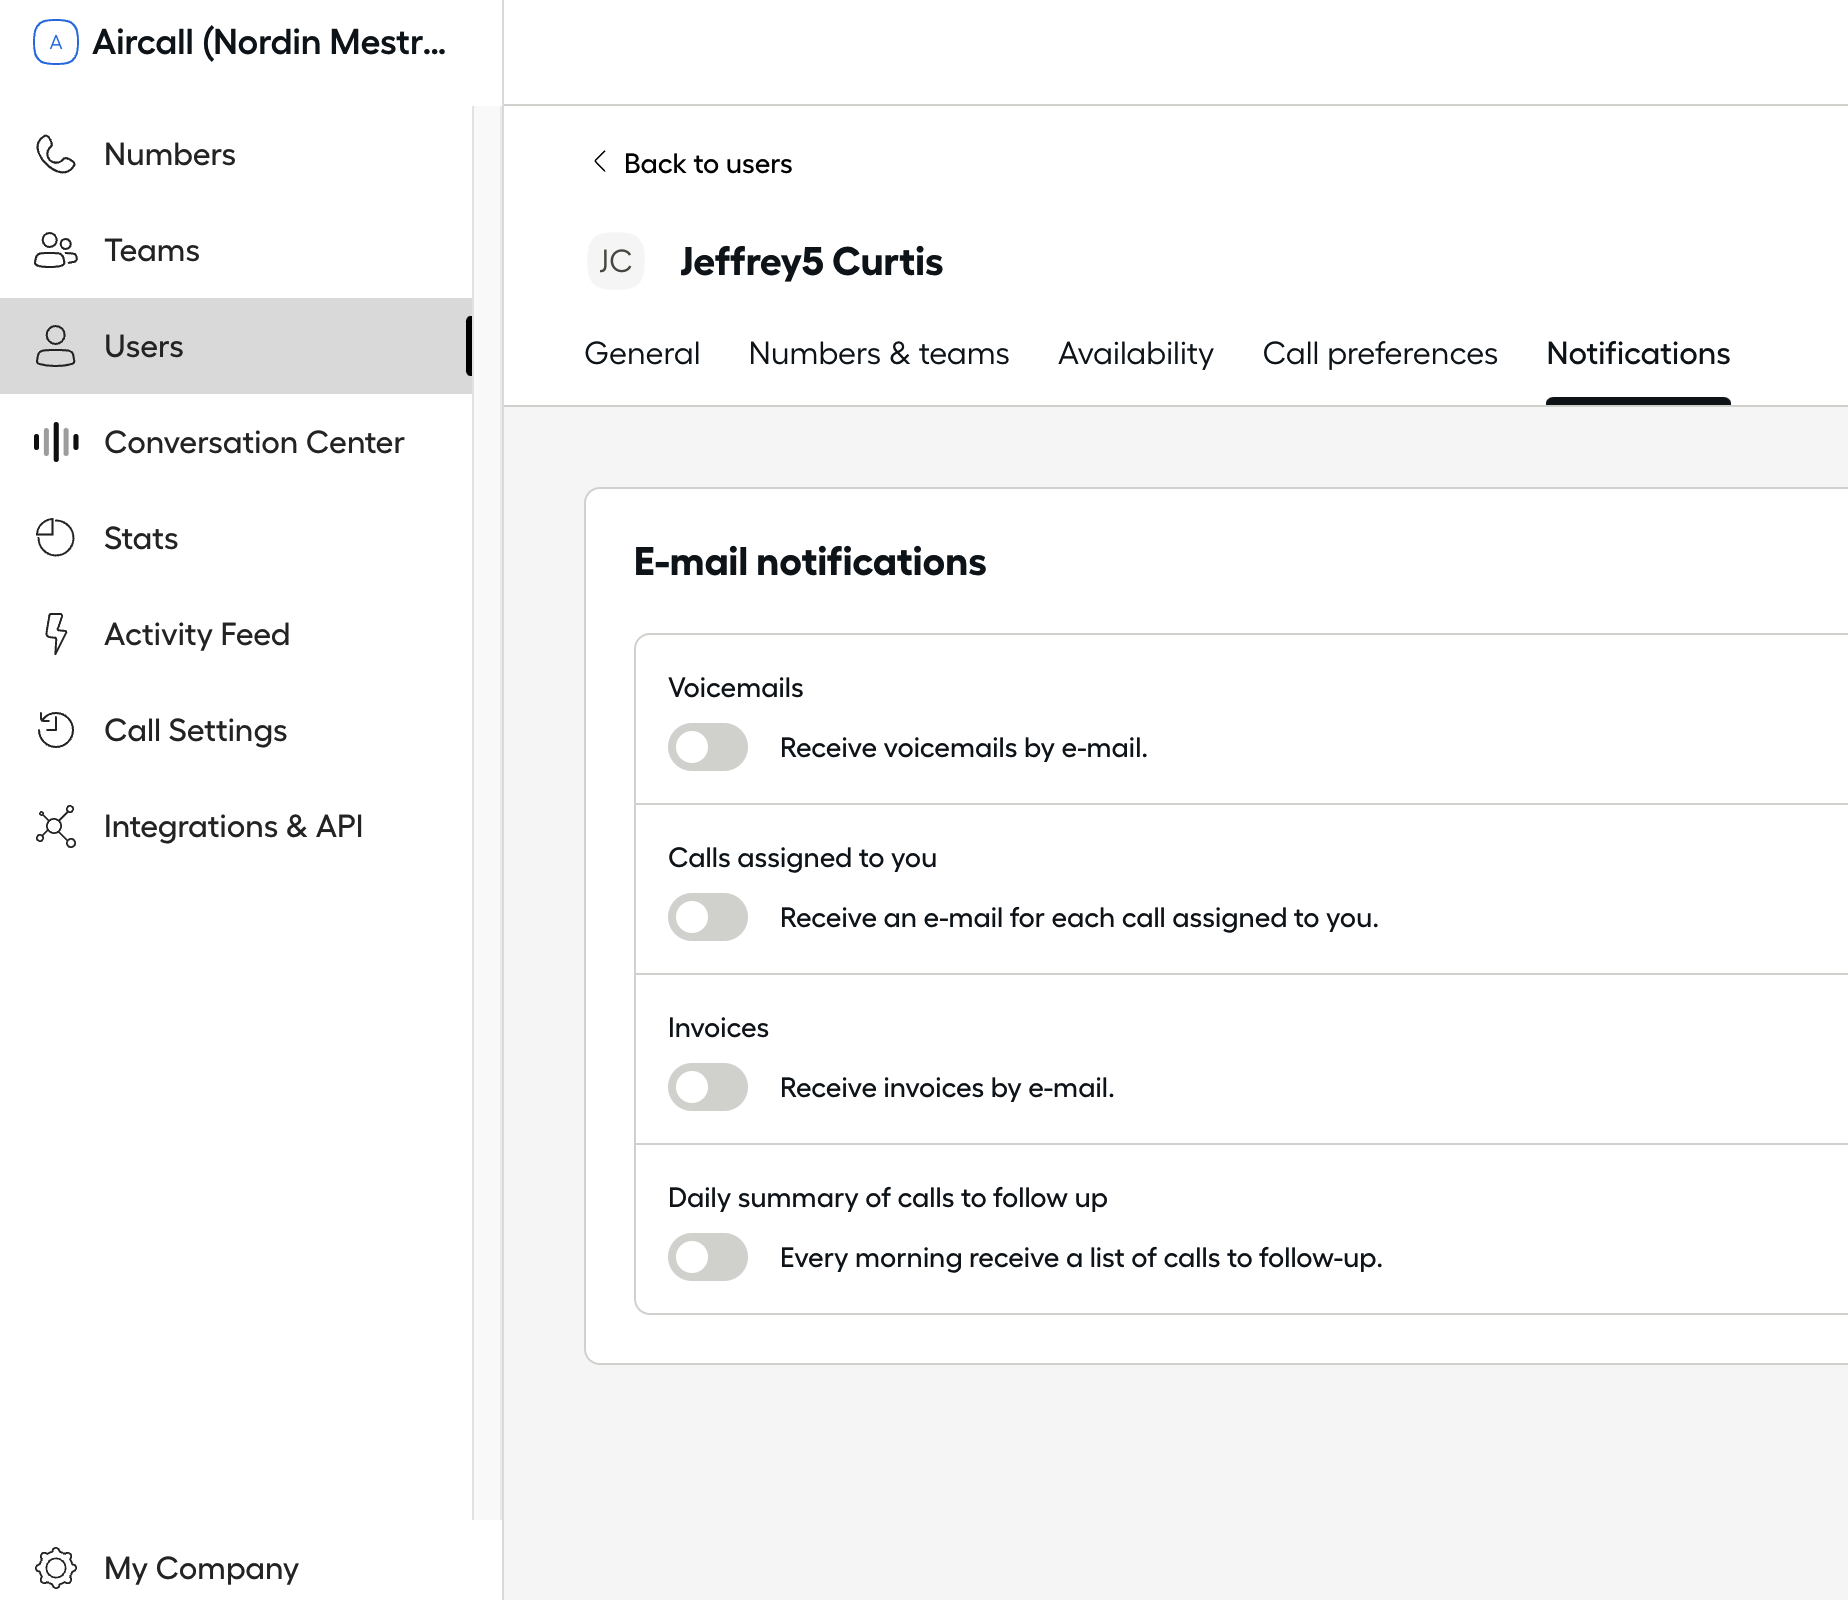Click the Stats pie chart icon
Image resolution: width=1848 pixels, height=1600 pixels.
click(56, 538)
